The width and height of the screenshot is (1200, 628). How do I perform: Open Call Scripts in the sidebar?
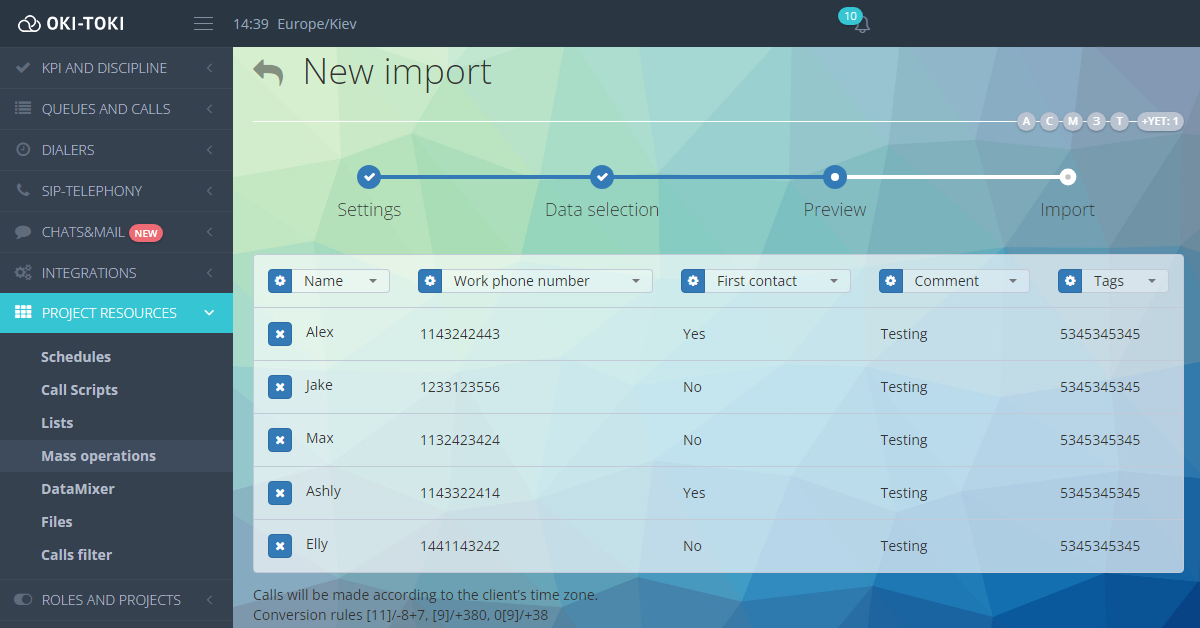point(79,390)
